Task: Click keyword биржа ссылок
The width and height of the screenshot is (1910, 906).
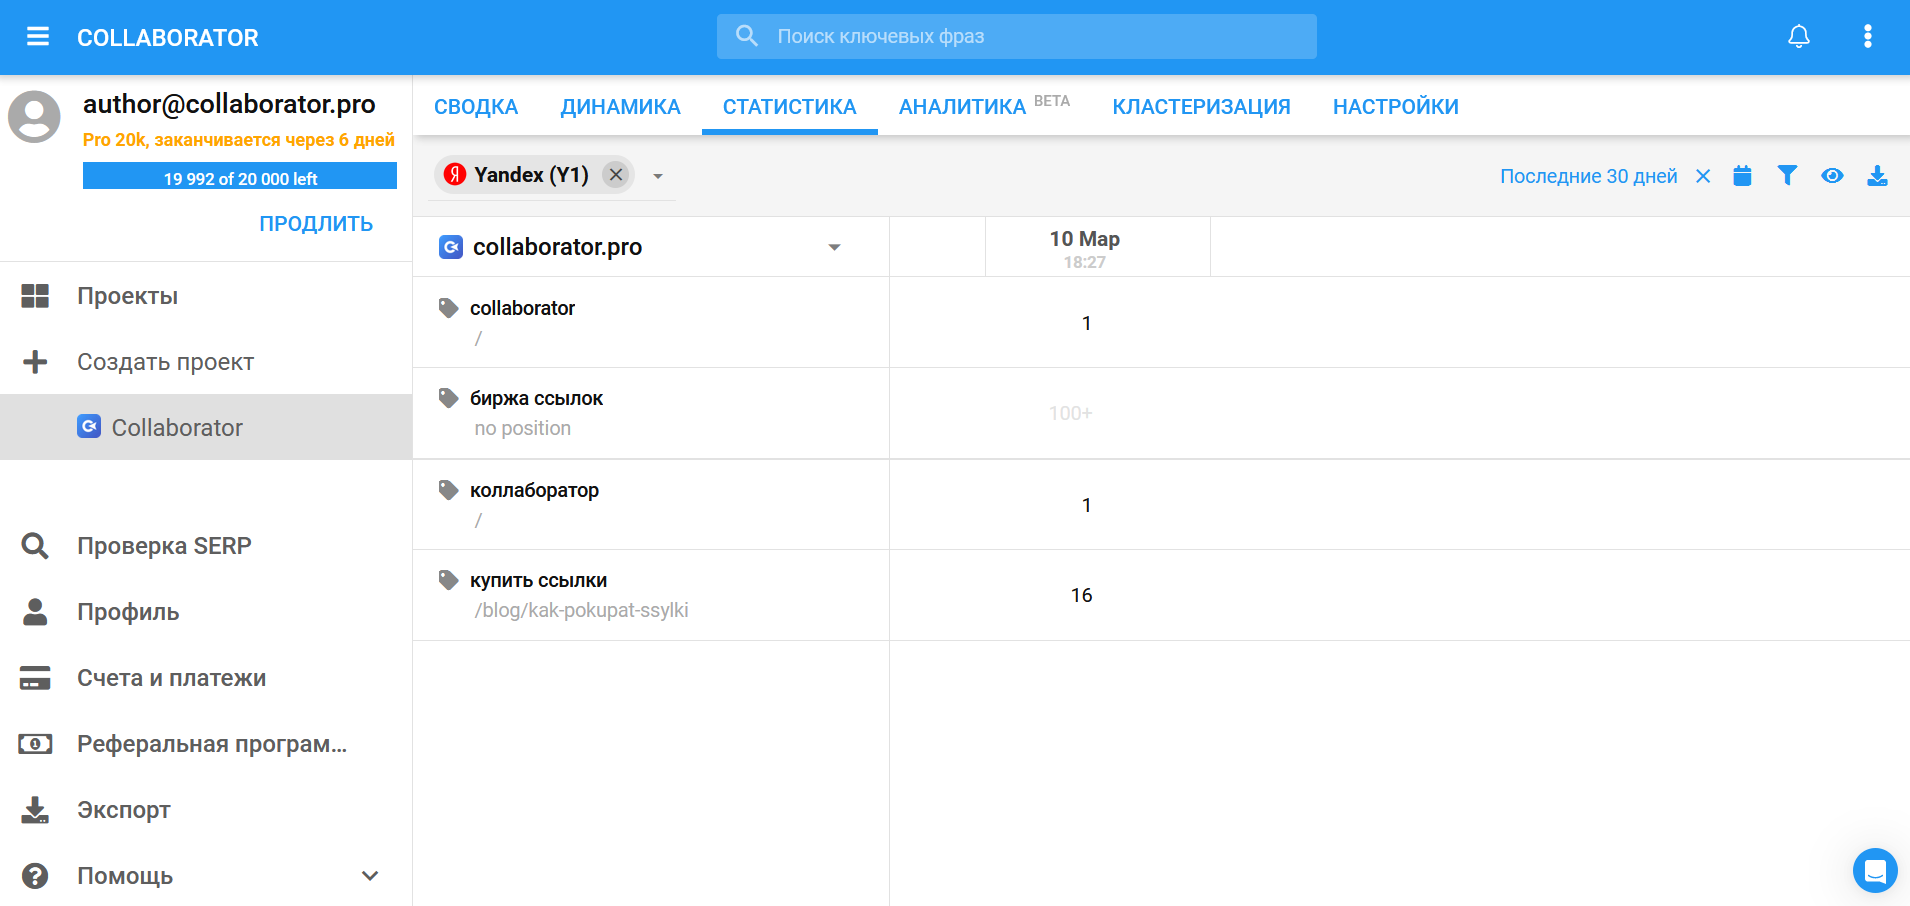Action: point(536,398)
